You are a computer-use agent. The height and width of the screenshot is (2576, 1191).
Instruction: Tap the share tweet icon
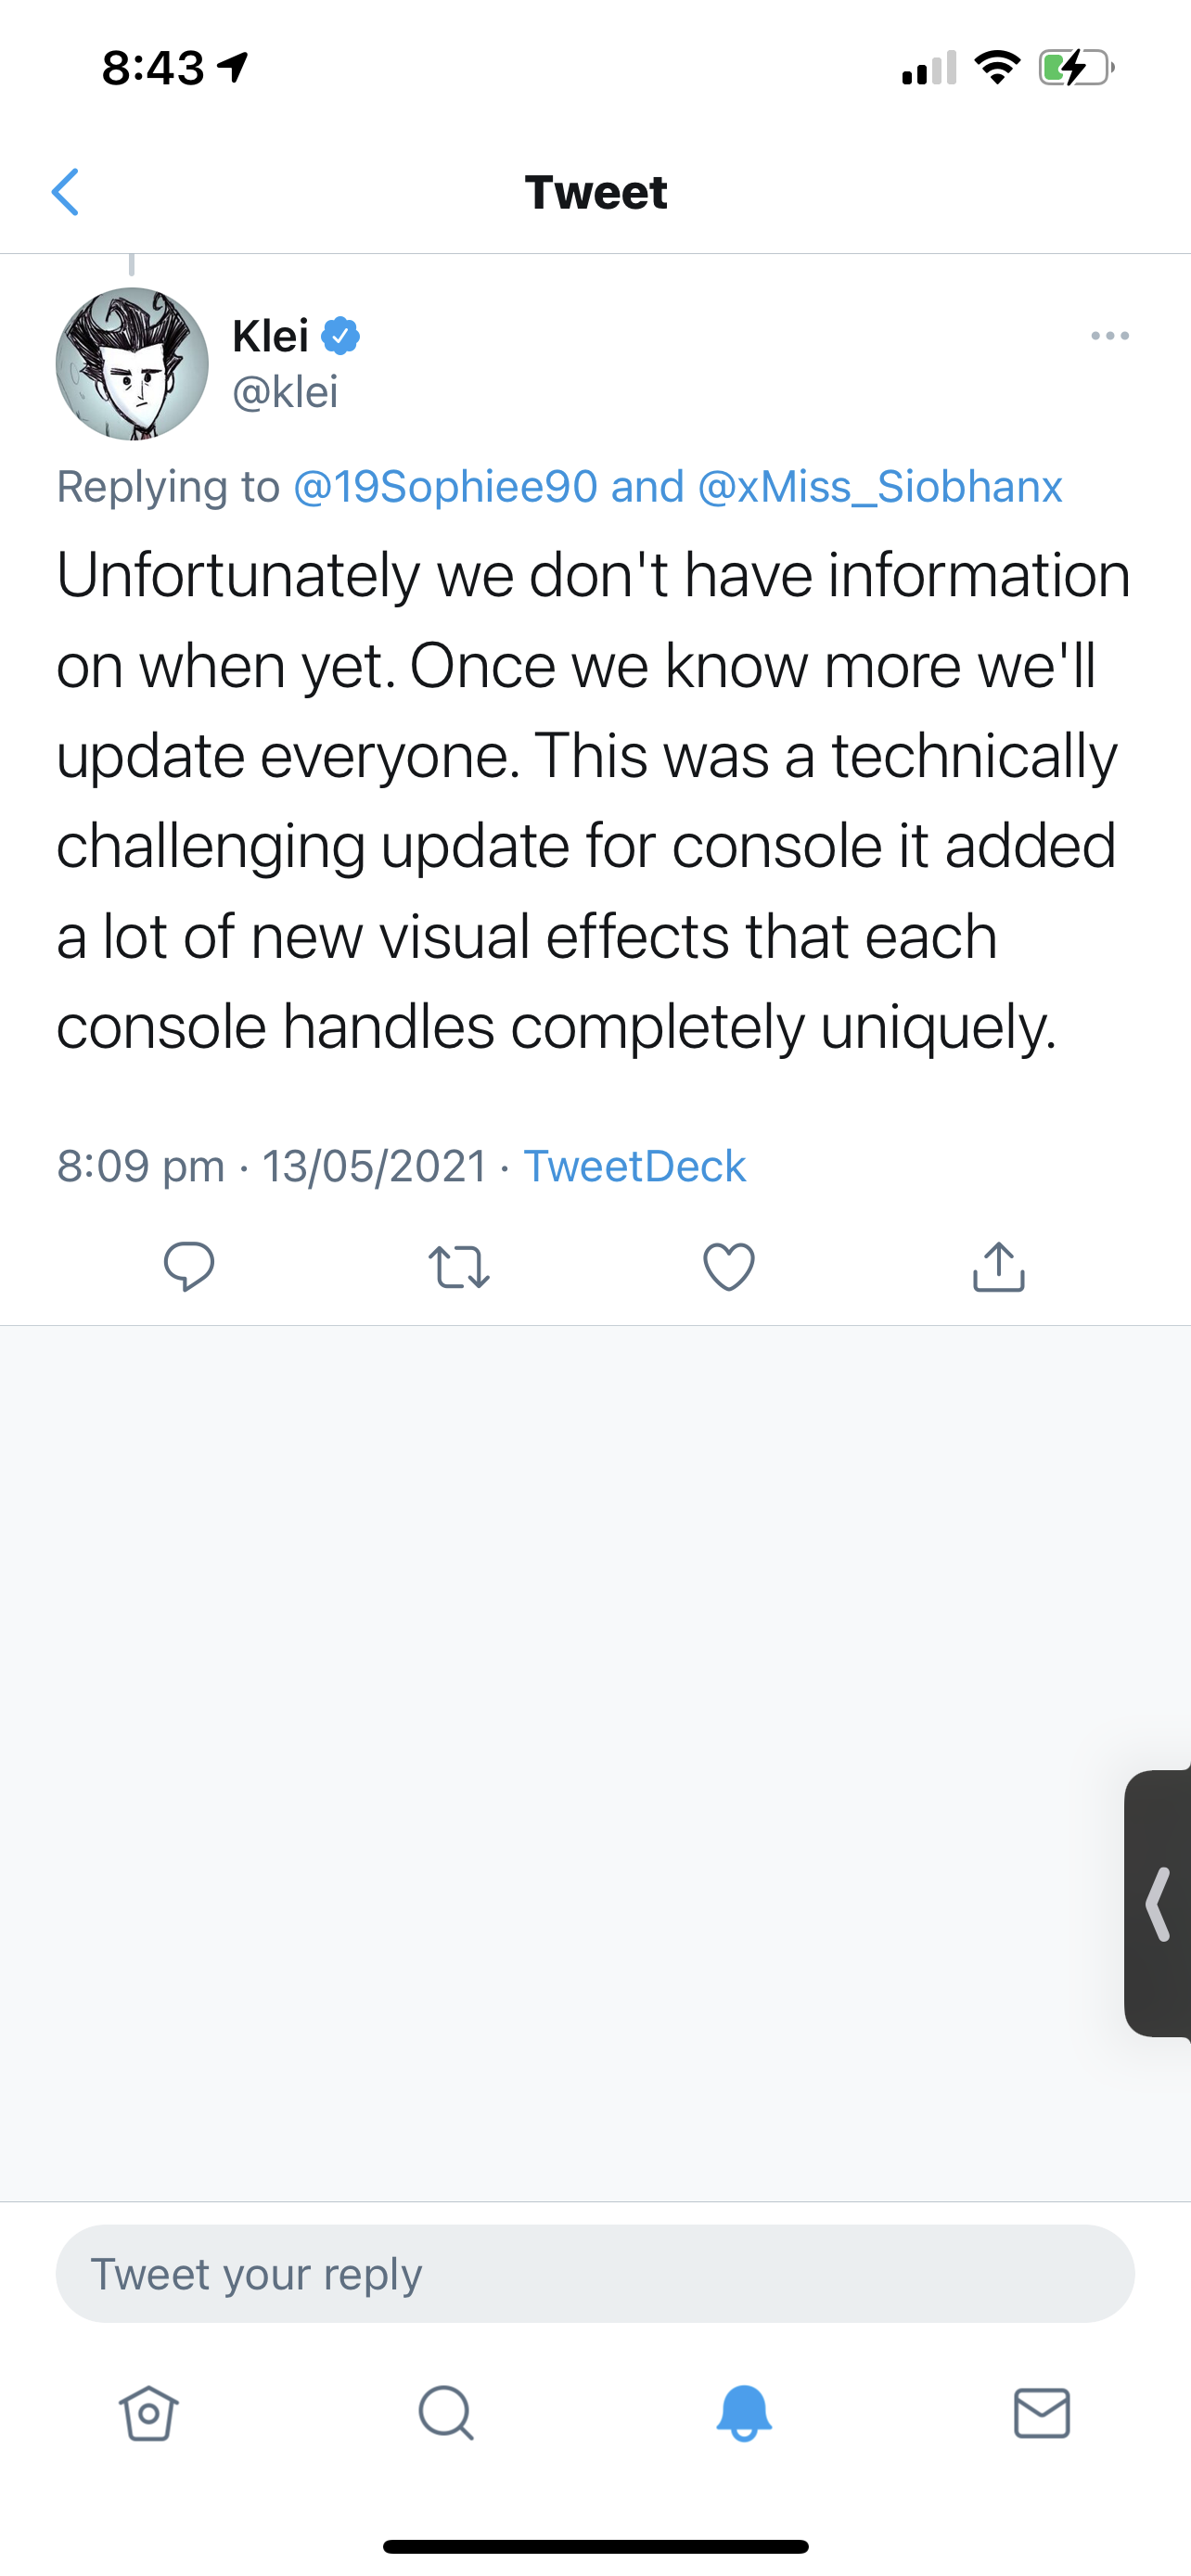coord(998,1266)
